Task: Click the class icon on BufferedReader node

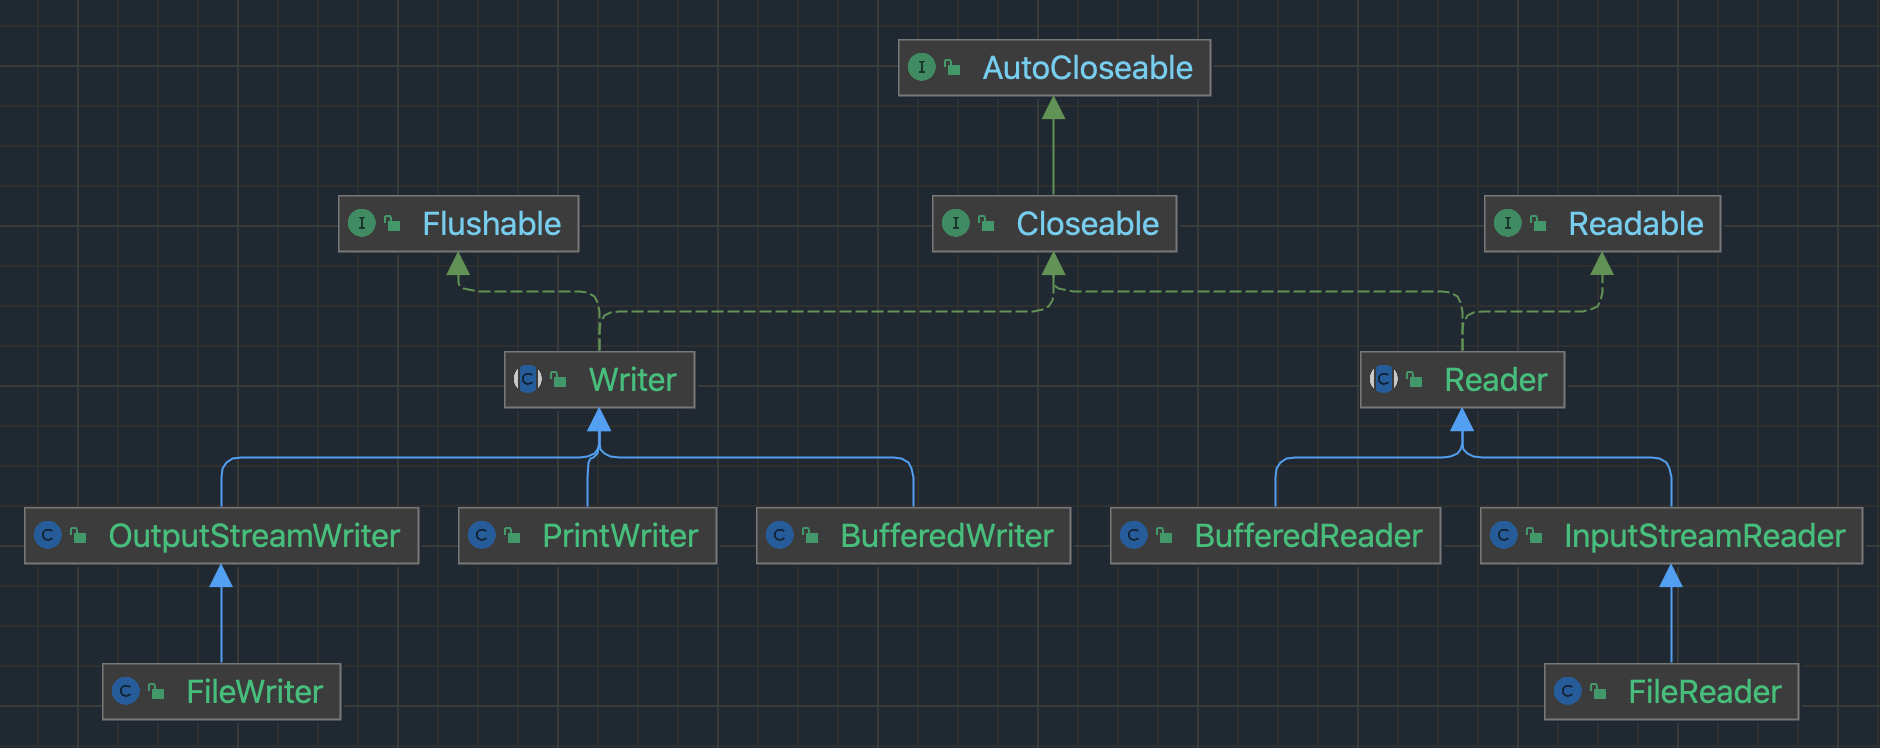Action: click(x=1133, y=536)
